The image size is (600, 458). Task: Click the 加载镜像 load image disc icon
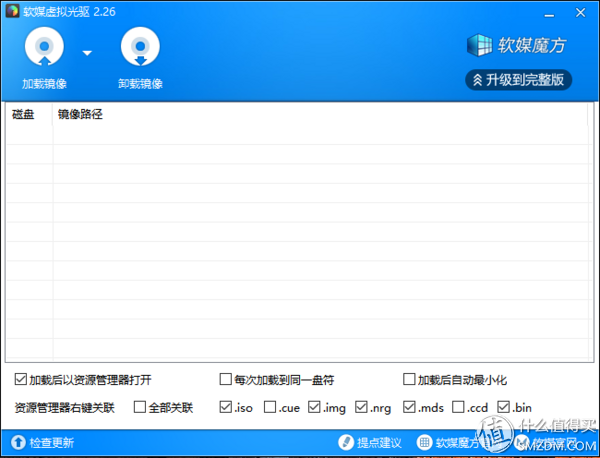[44, 46]
